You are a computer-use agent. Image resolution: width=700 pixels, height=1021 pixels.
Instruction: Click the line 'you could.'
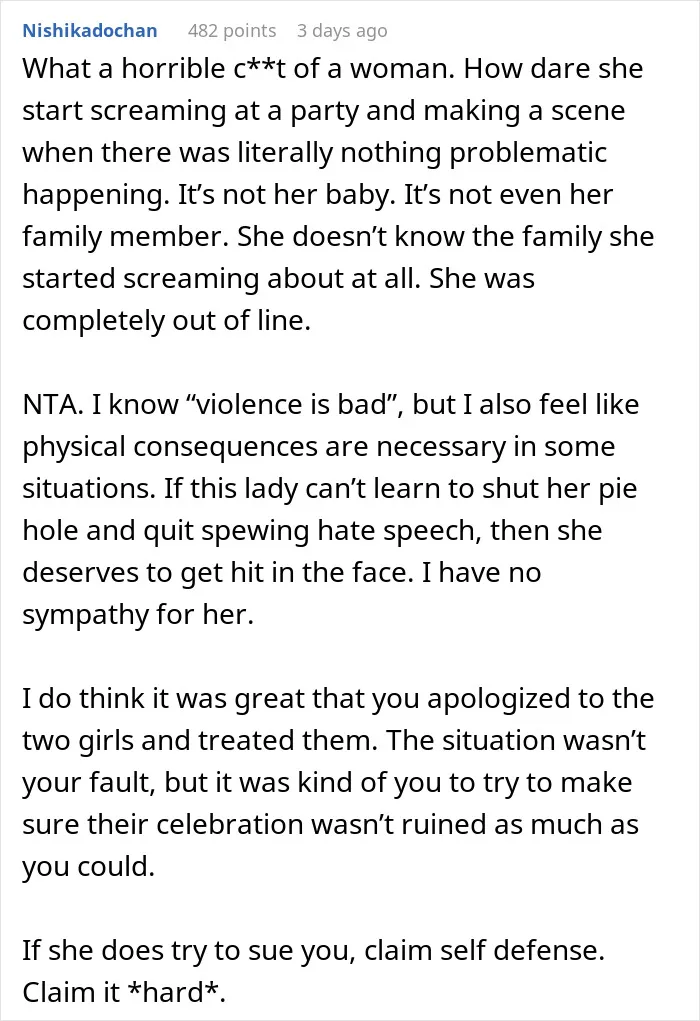coord(89,867)
